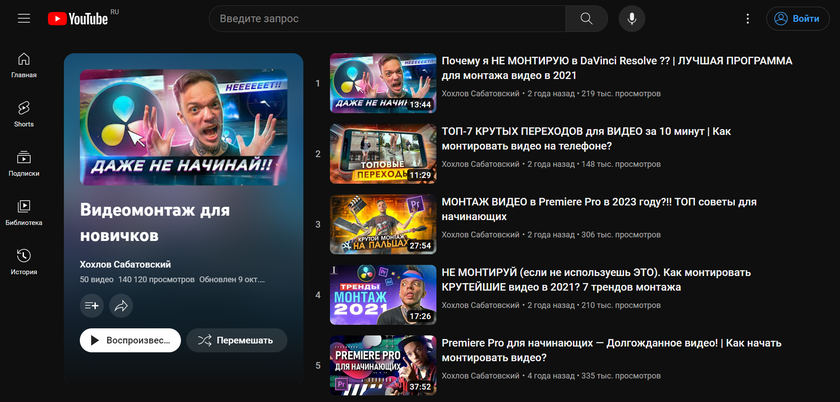This screenshot has height=402, width=840.
Task: Open the large playlist cover thumbnail
Action: click(184, 128)
